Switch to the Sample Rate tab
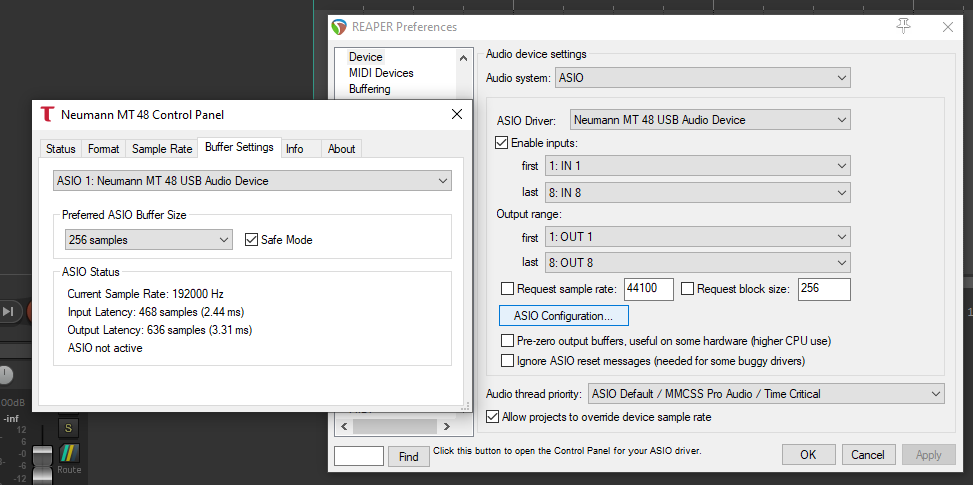 tap(161, 149)
